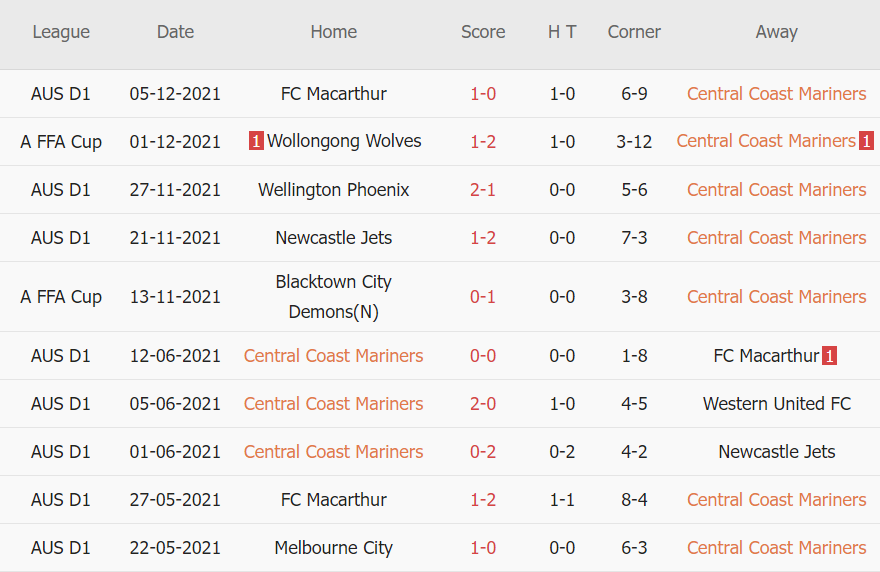
Task: Open the 2-1 score of Wellington Phoenix match
Action: (x=483, y=190)
